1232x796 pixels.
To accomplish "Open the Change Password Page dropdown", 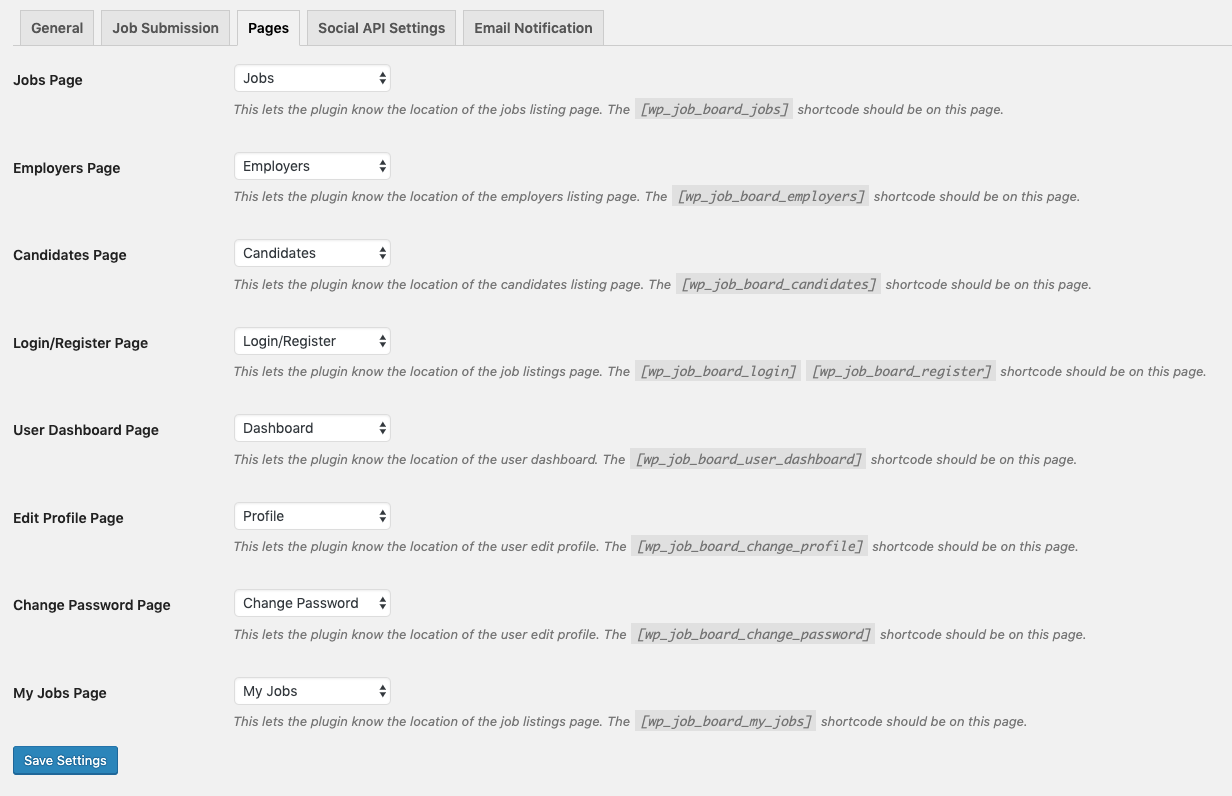I will (312, 603).
